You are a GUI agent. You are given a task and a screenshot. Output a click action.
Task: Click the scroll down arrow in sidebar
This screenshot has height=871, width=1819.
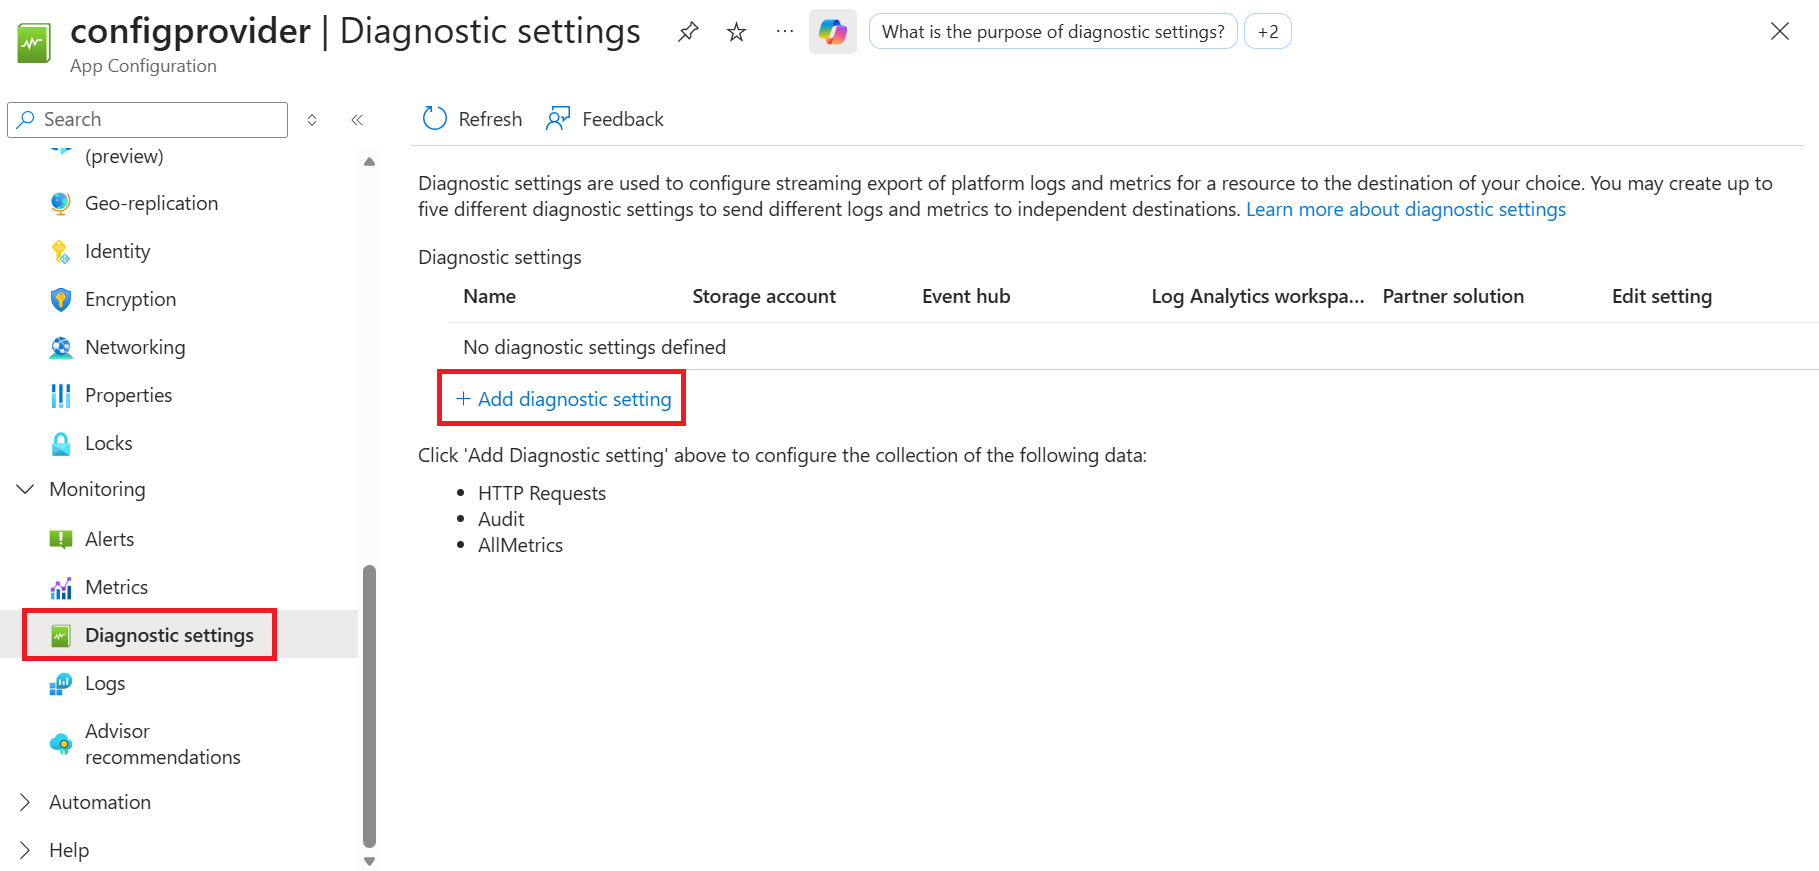coord(369,861)
